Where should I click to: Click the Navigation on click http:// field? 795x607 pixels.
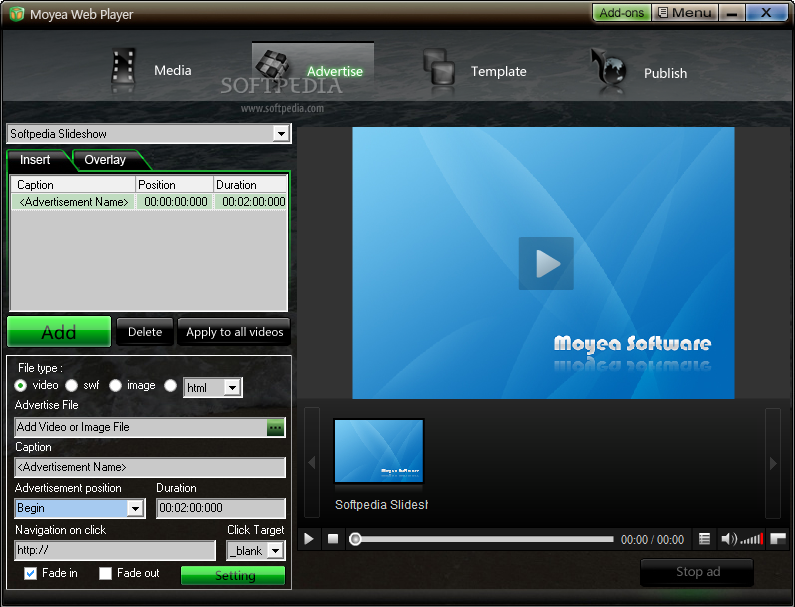click(115, 551)
